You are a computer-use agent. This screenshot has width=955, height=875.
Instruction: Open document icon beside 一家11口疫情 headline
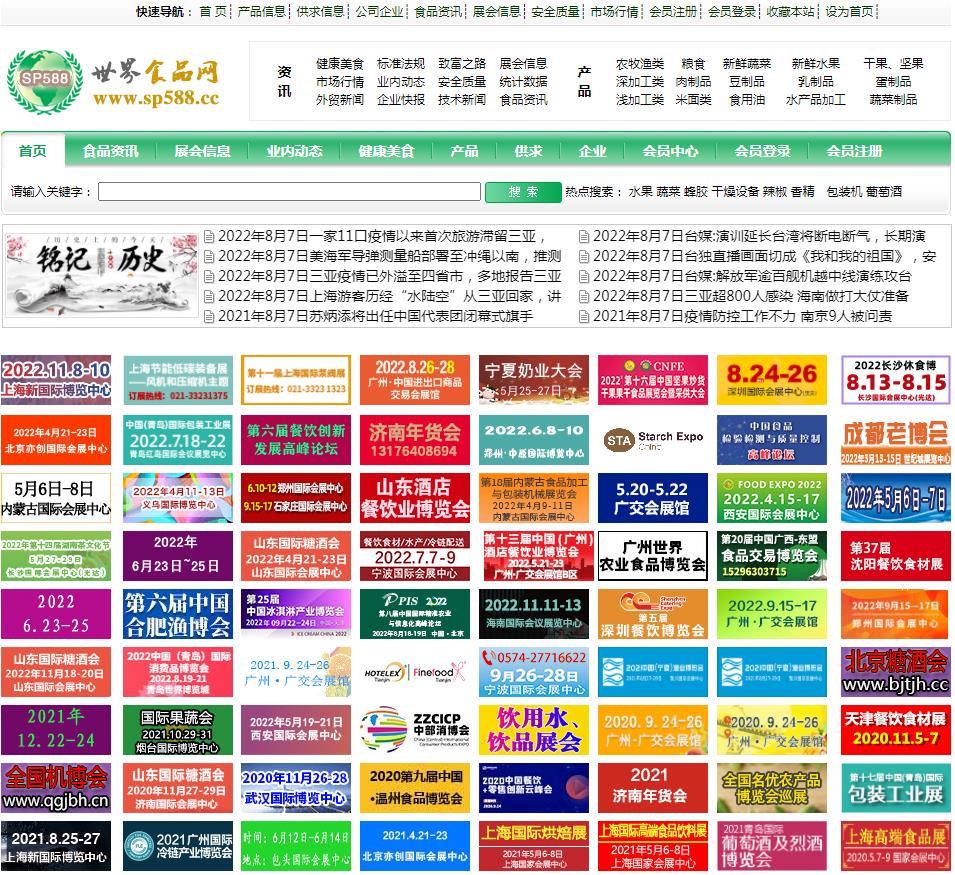coord(209,236)
